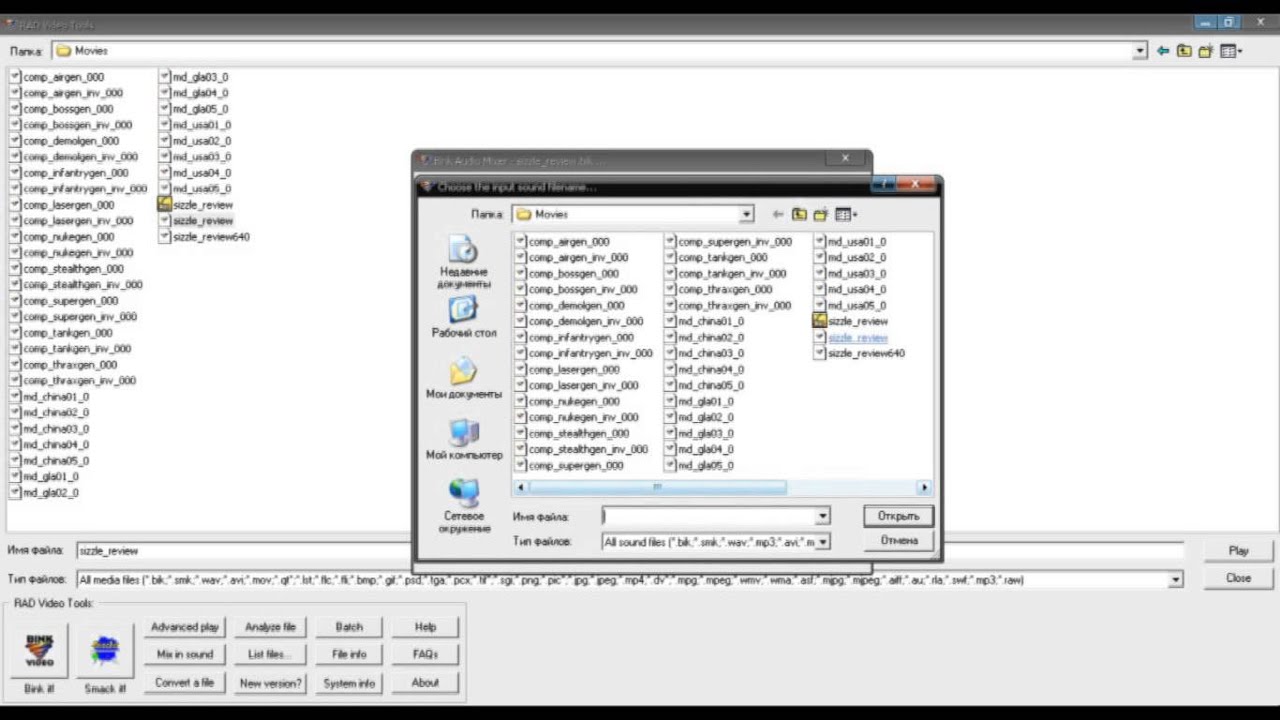Click back arrow in sound file dialog

tap(778, 214)
